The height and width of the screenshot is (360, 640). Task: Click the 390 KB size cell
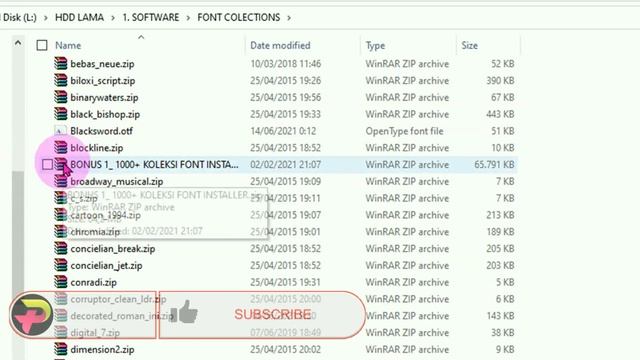(500, 81)
